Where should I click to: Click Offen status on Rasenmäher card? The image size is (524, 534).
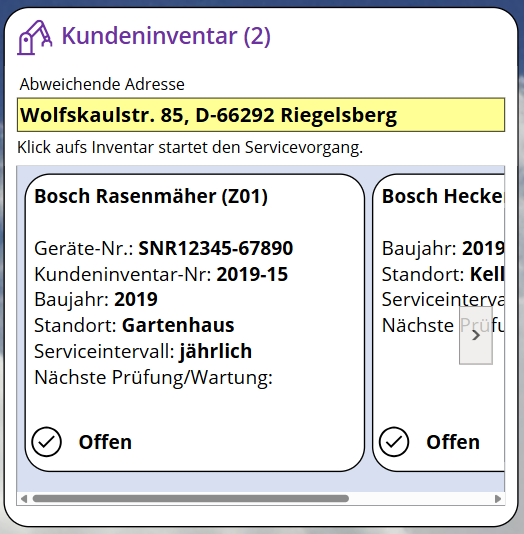tap(105, 442)
